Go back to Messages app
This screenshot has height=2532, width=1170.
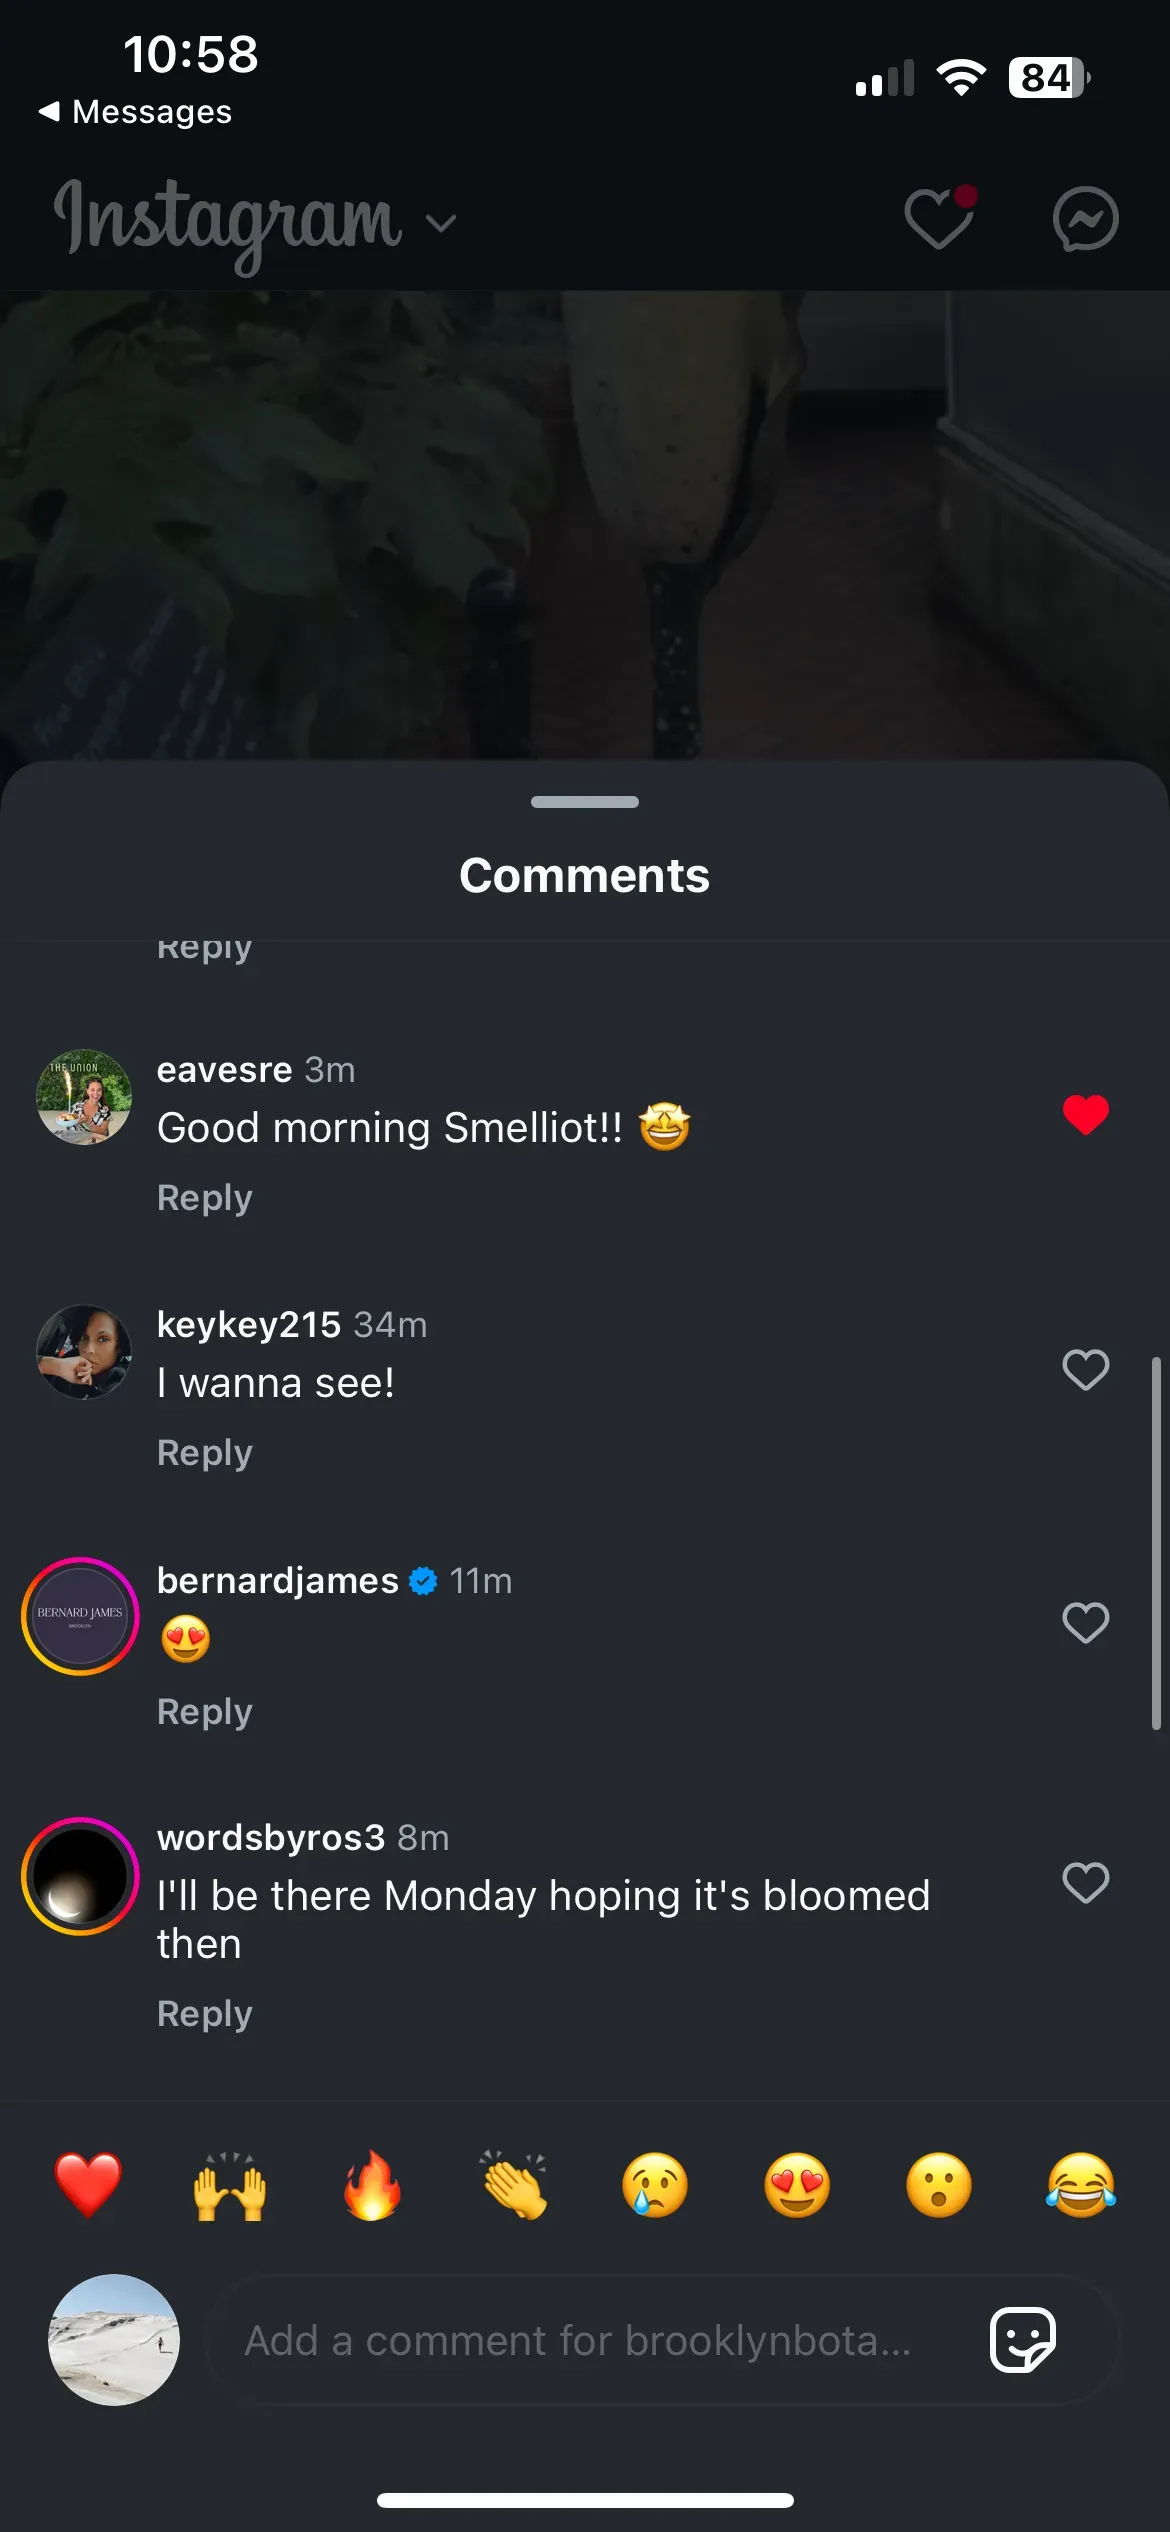[x=135, y=112]
